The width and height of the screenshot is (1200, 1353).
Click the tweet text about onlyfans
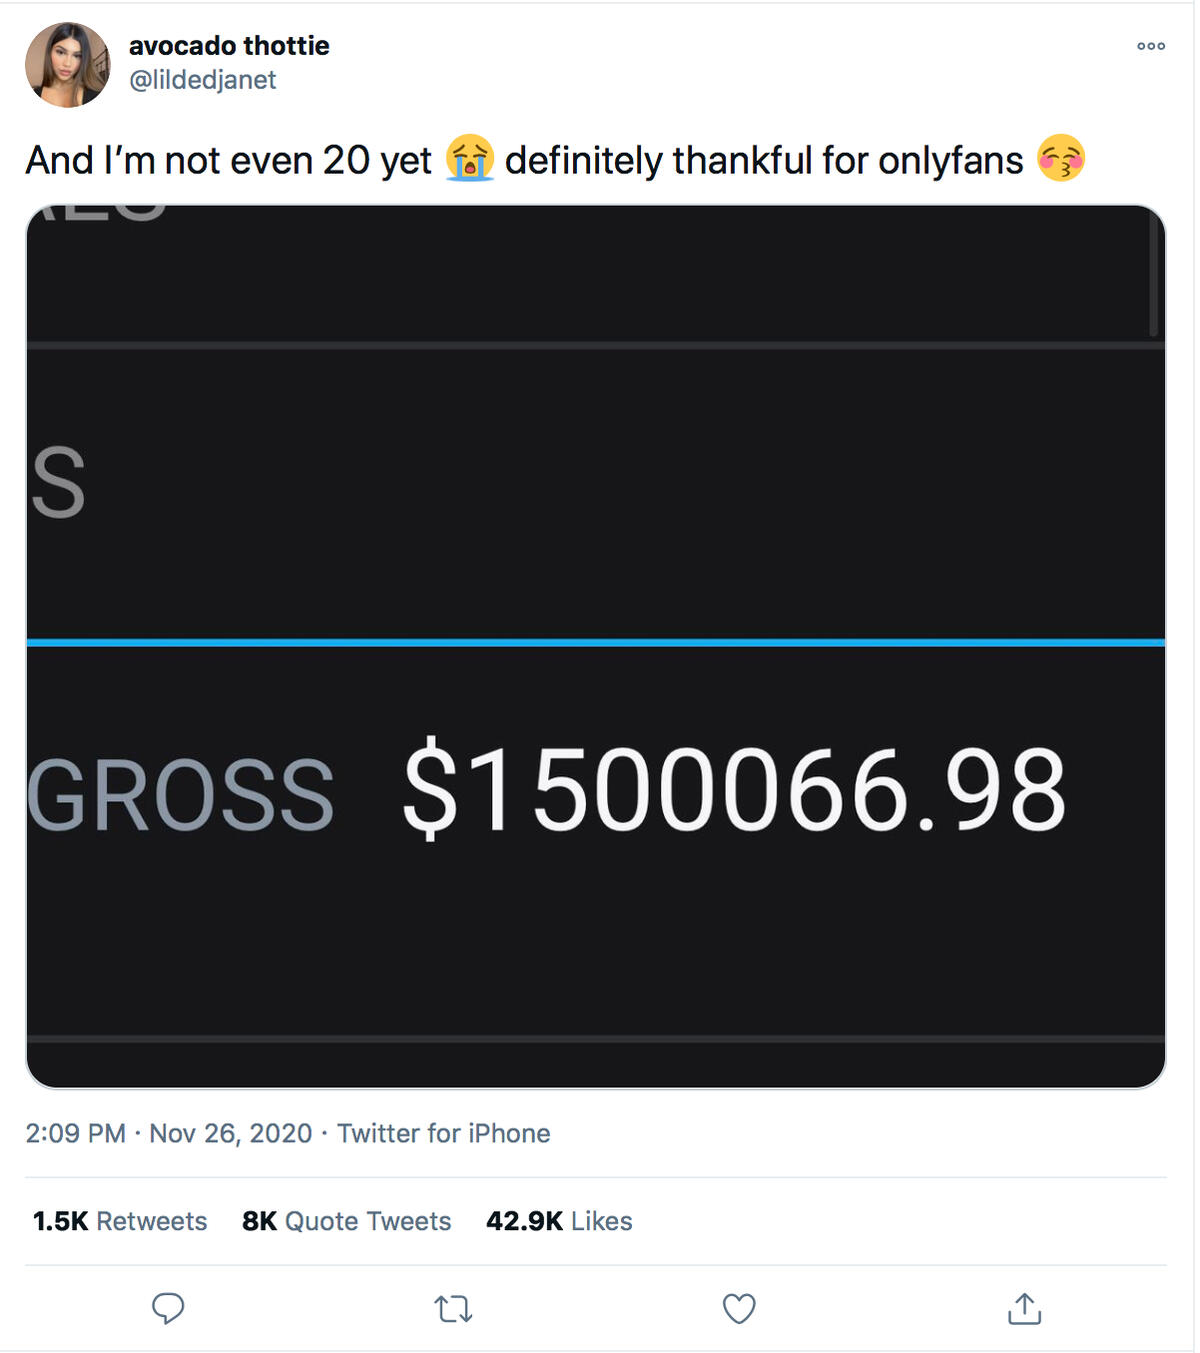(x=764, y=160)
